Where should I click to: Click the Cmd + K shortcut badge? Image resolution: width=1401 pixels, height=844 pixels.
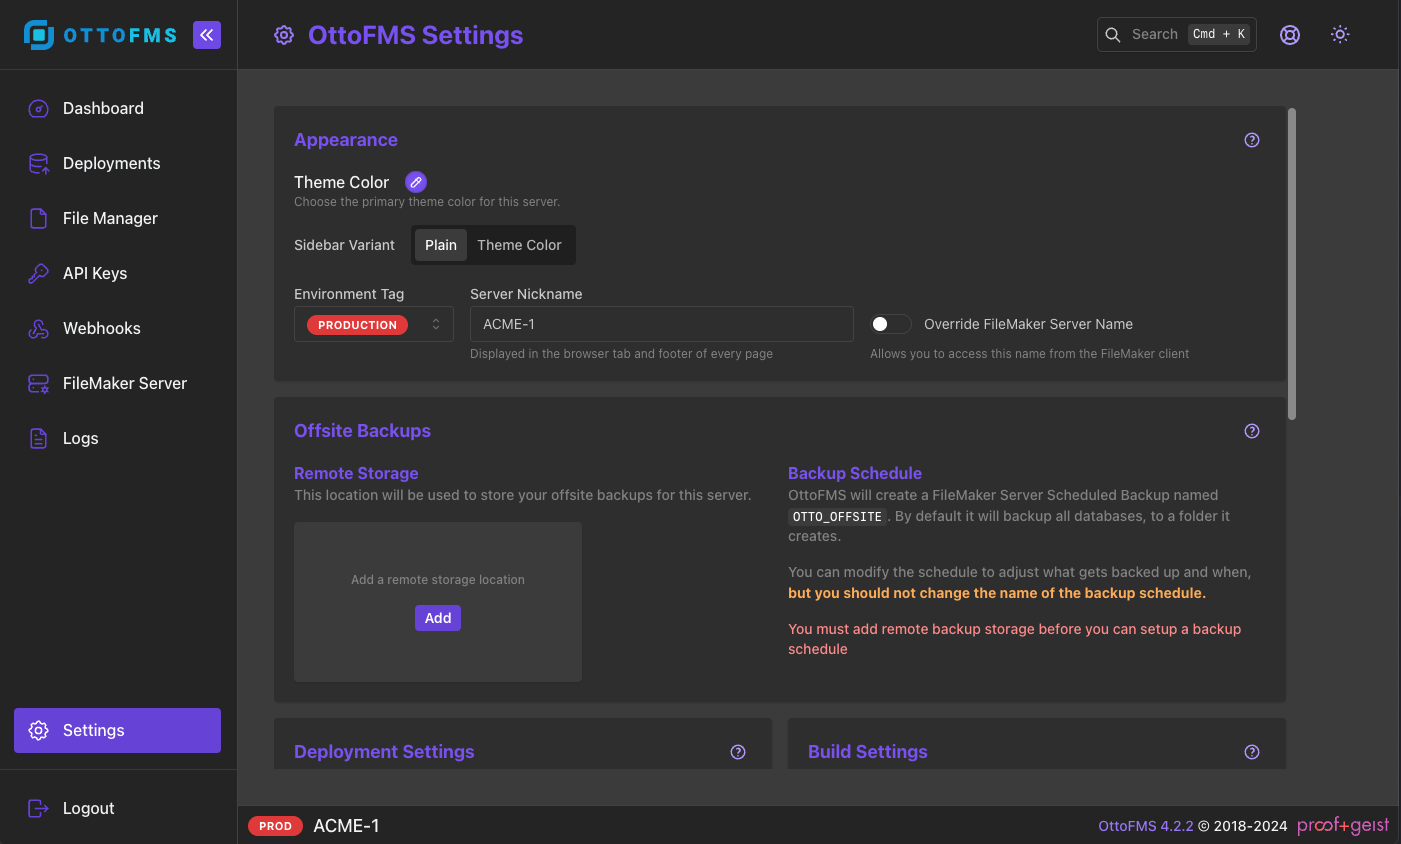pyautogui.click(x=1219, y=34)
